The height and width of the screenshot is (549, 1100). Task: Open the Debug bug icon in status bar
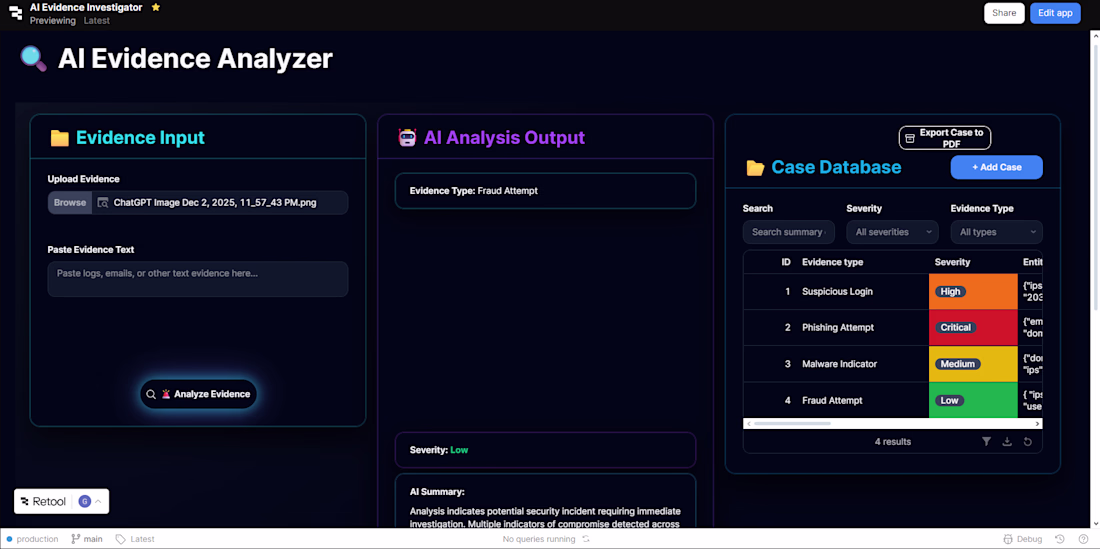(x=1008, y=539)
